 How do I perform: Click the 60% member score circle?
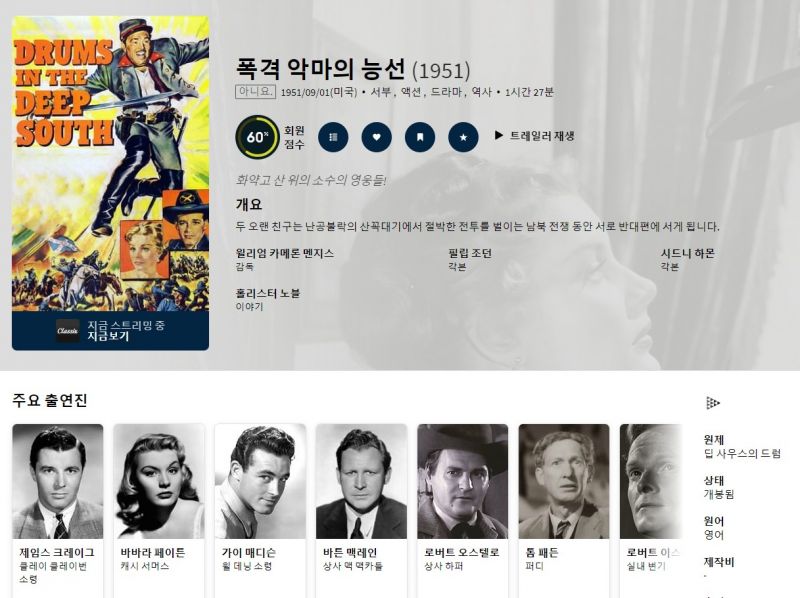click(x=257, y=137)
